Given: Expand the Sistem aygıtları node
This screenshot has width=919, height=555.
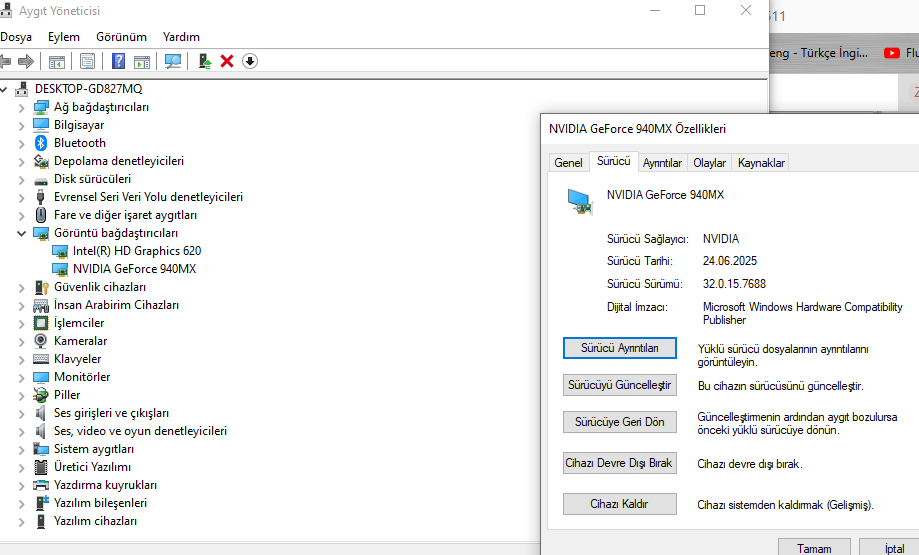Looking at the screenshot, I should [21, 450].
